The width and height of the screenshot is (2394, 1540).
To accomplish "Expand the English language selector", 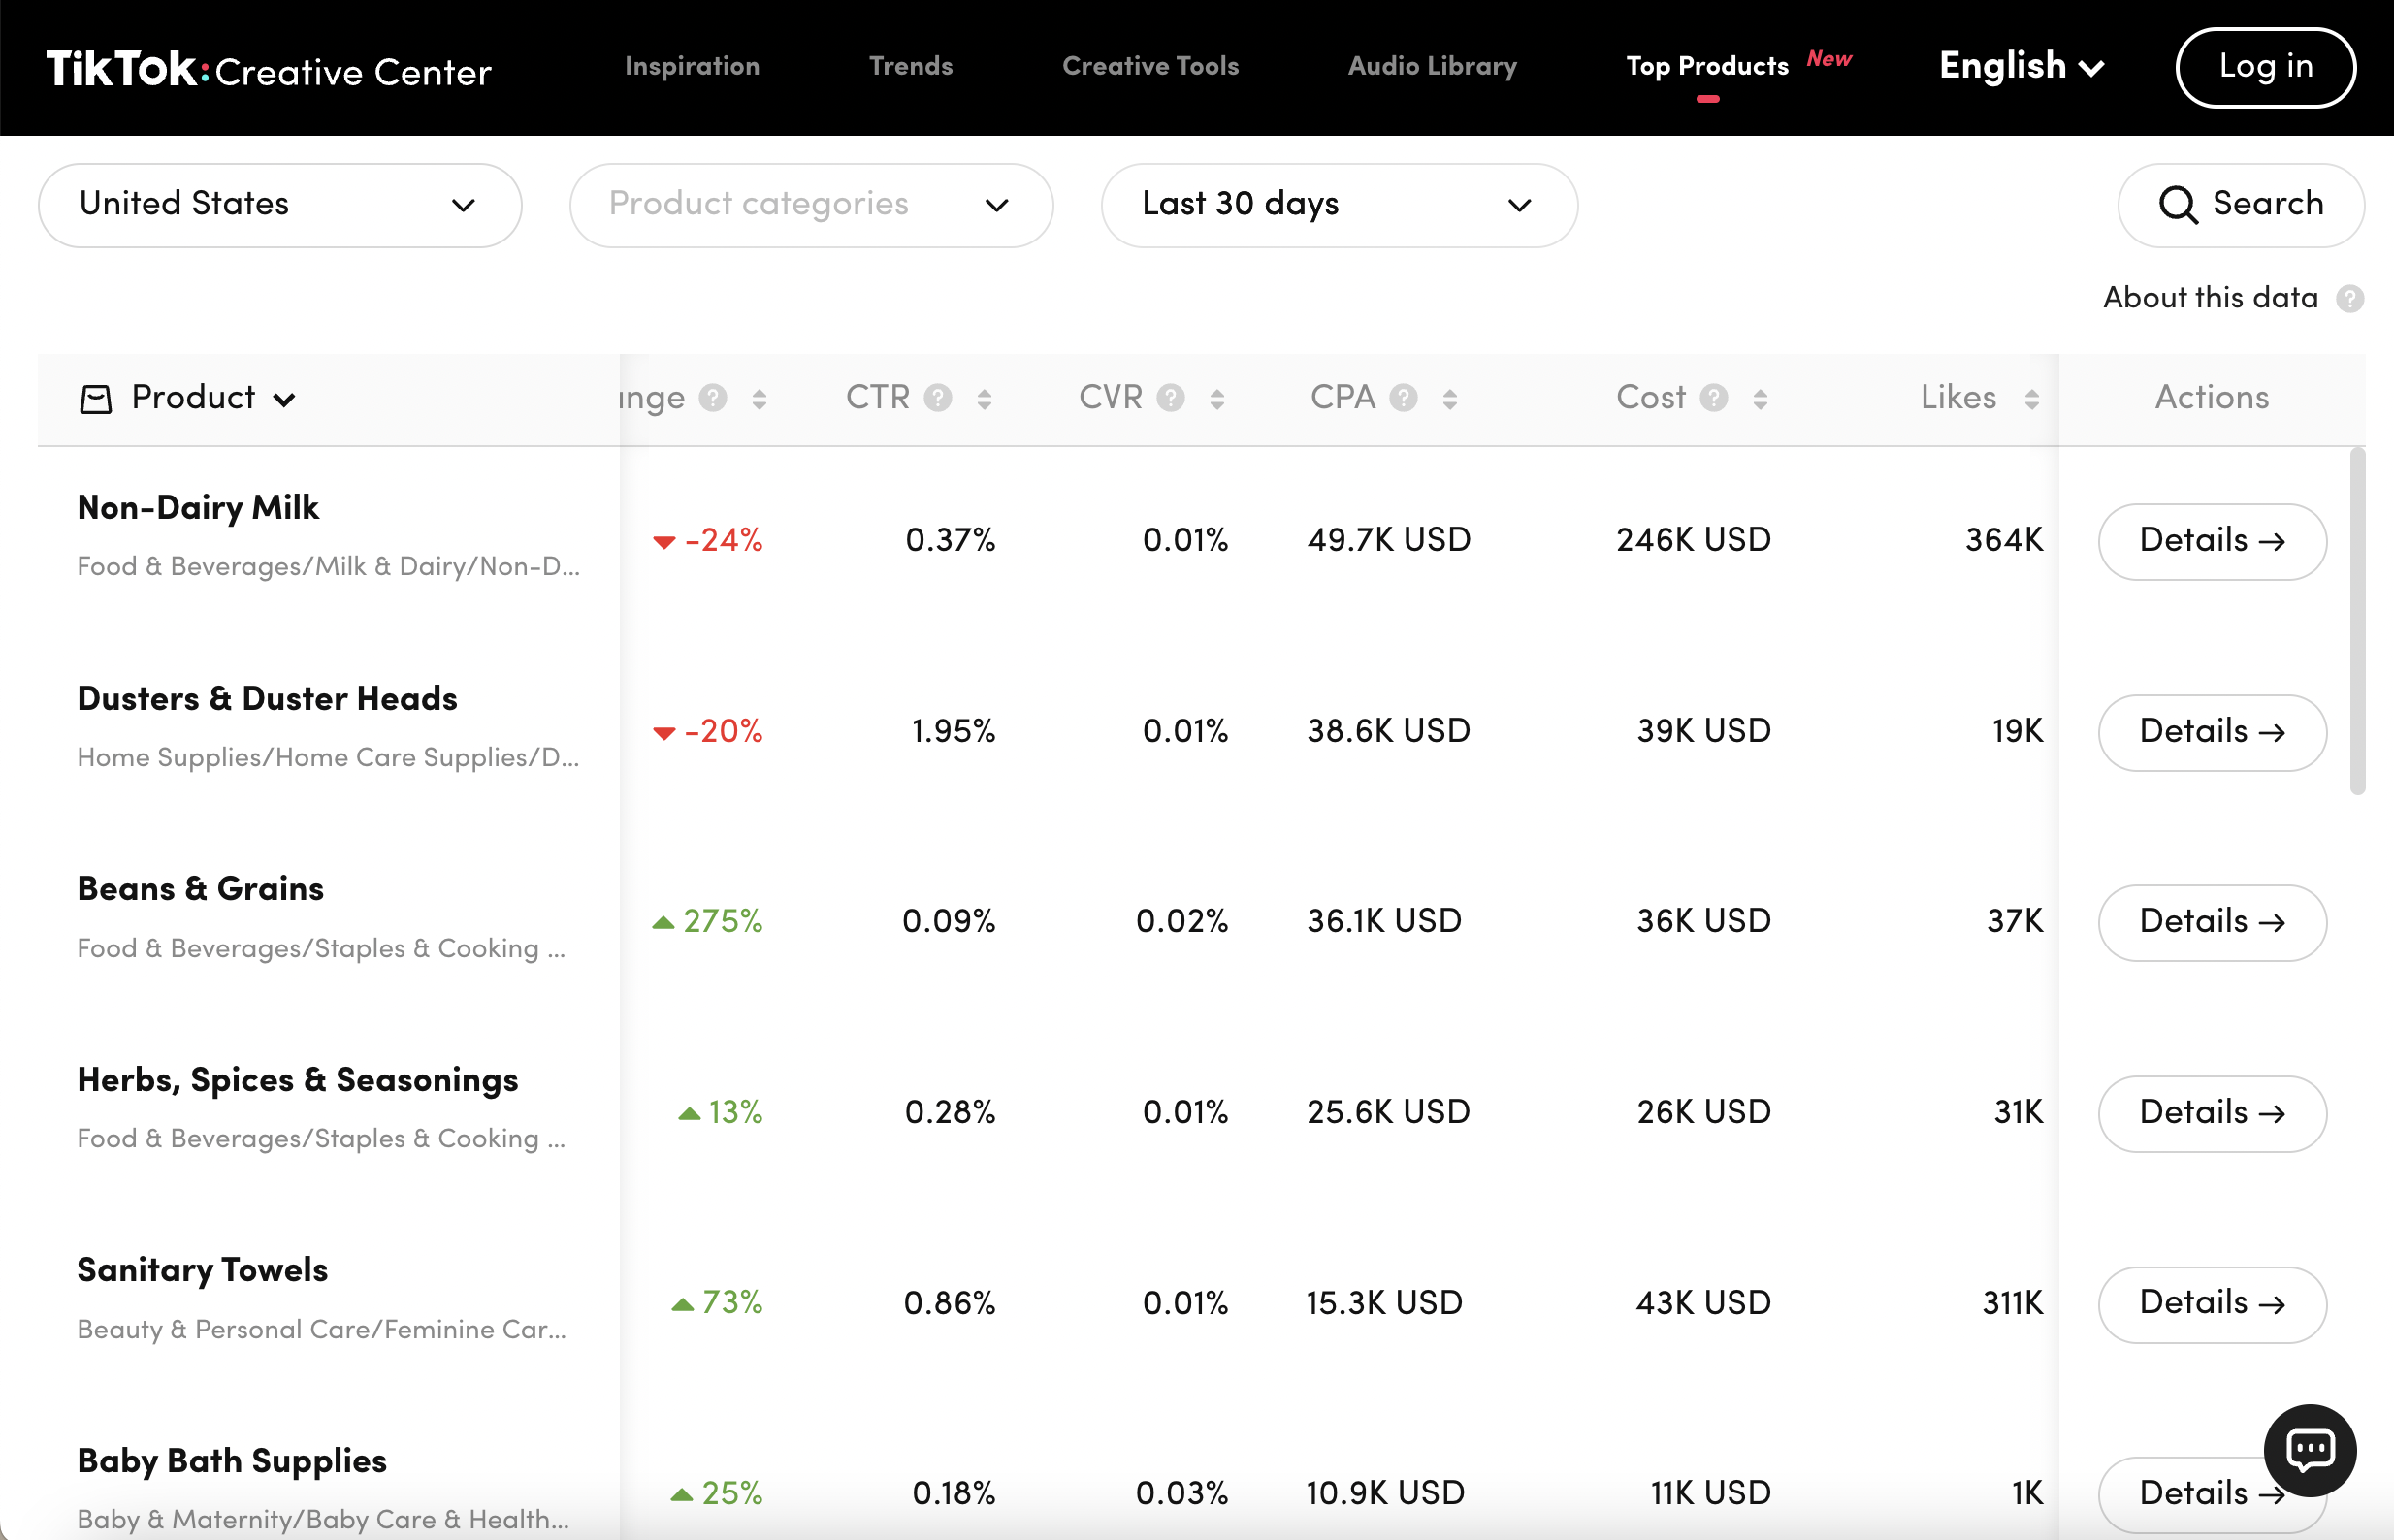I will coord(2021,66).
